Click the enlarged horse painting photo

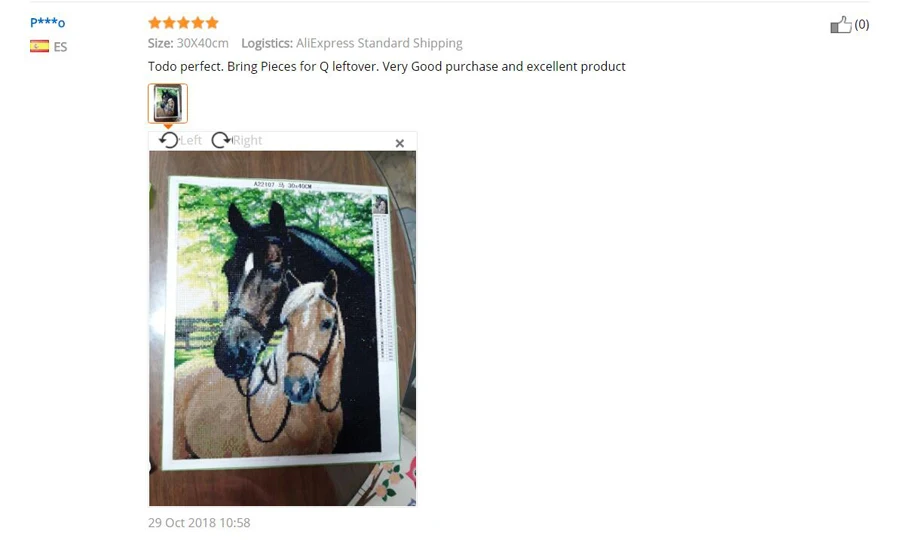click(282, 328)
